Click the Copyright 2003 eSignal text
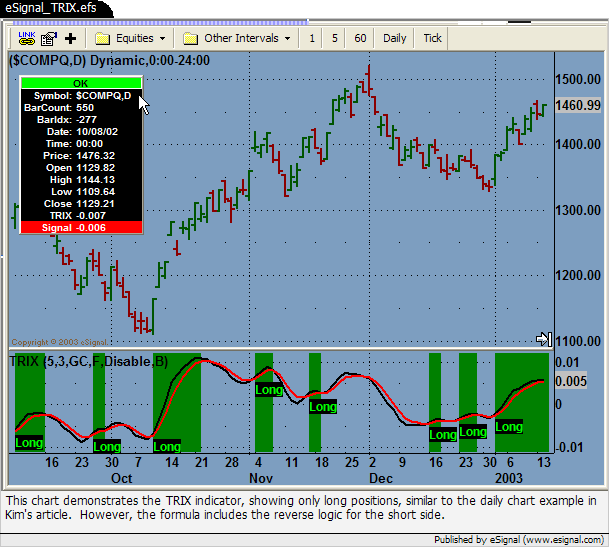Viewport: 609px width, 547px height. (x=59, y=342)
